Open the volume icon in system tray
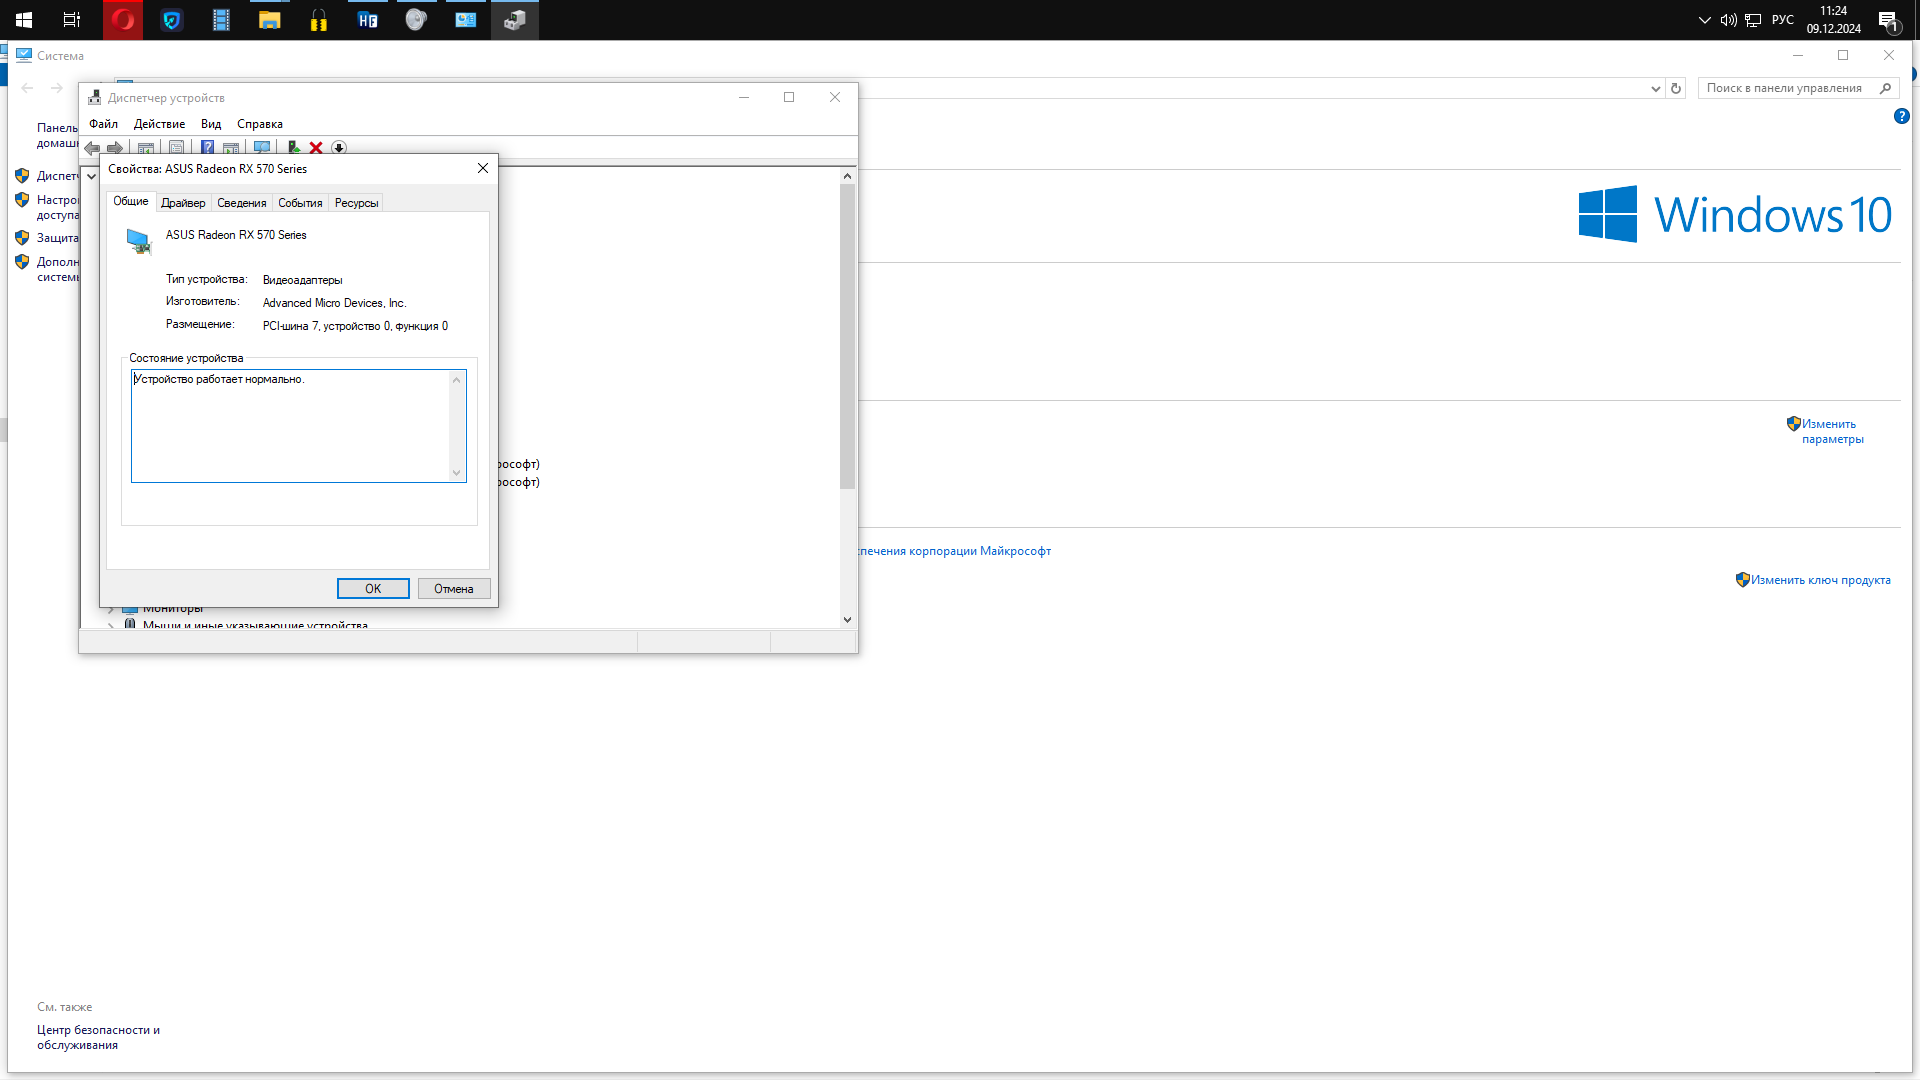Image resolution: width=1920 pixels, height=1080 pixels. coord(1728,20)
